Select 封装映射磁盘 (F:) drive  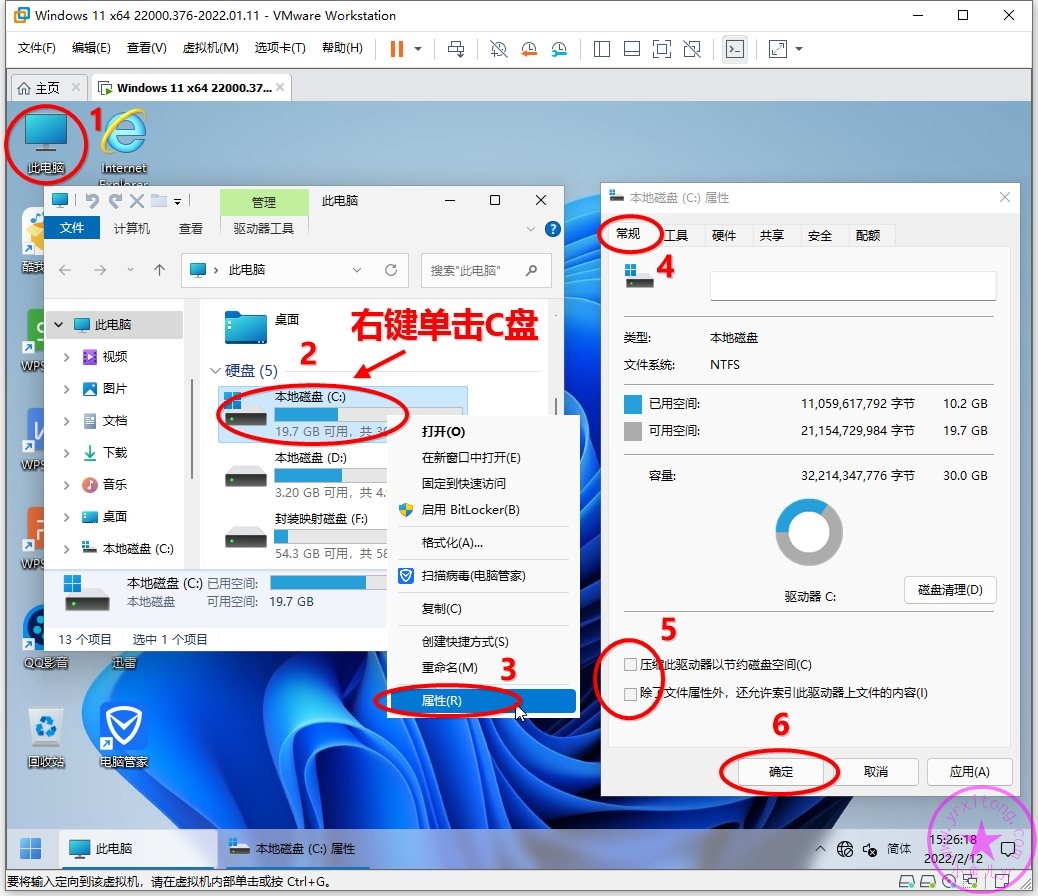[304, 538]
